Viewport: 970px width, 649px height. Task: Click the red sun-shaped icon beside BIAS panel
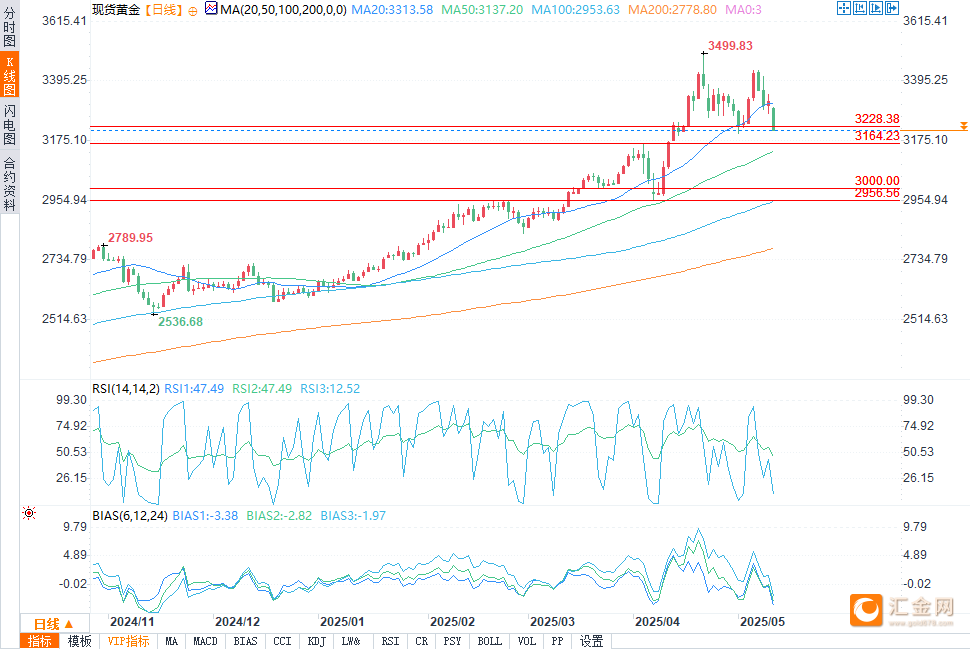click(x=28, y=513)
